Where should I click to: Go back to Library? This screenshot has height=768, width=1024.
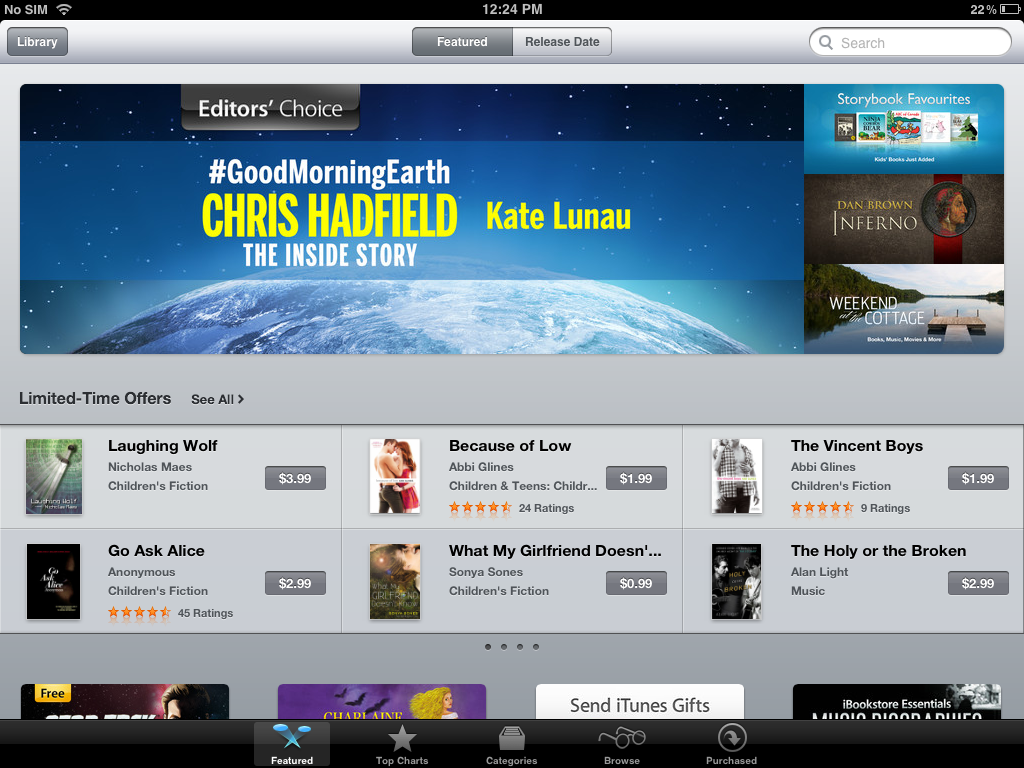click(37, 42)
